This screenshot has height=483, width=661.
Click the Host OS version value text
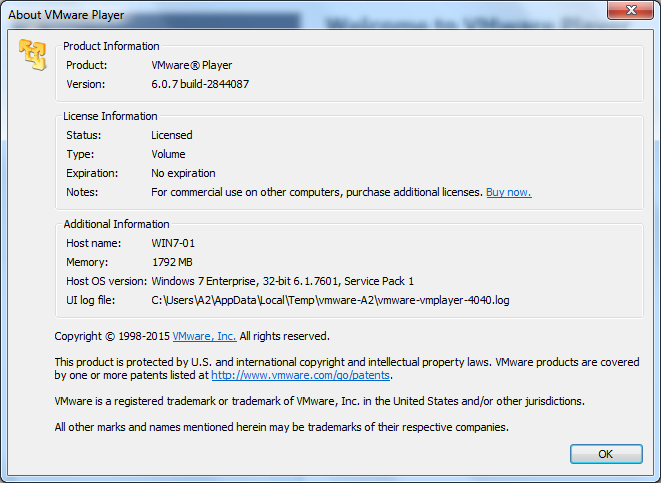tap(282, 281)
